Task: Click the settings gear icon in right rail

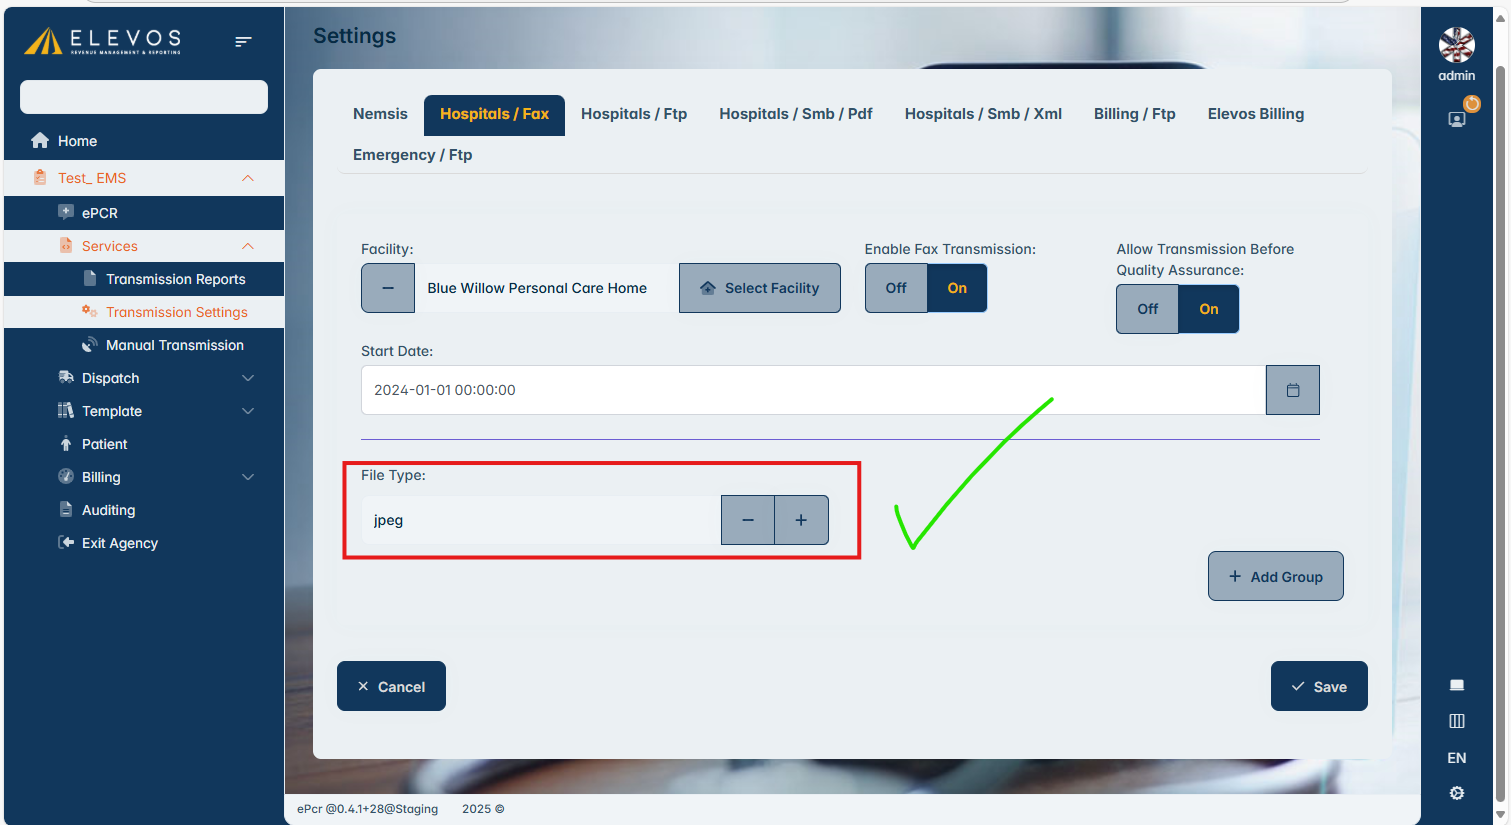Action: pos(1456,793)
